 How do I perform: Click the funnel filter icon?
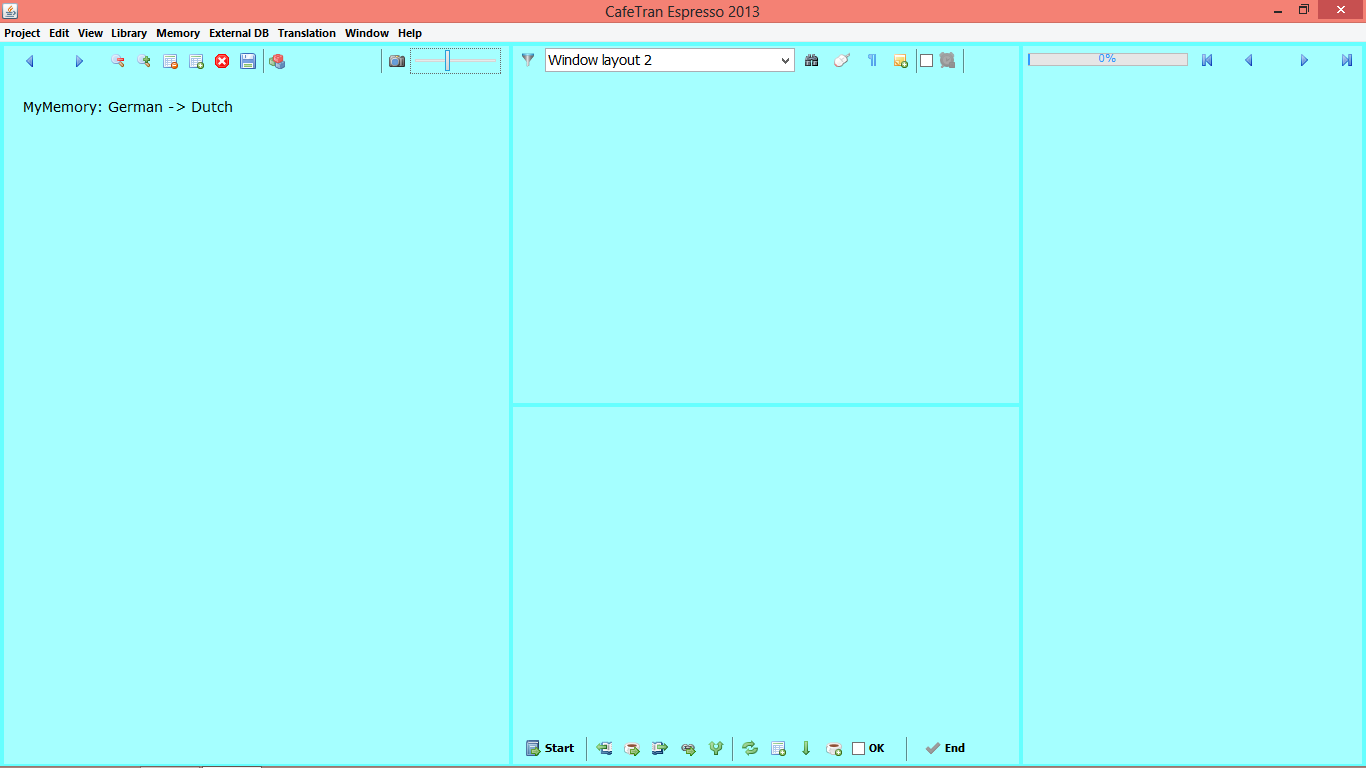[x=528, y=60]
